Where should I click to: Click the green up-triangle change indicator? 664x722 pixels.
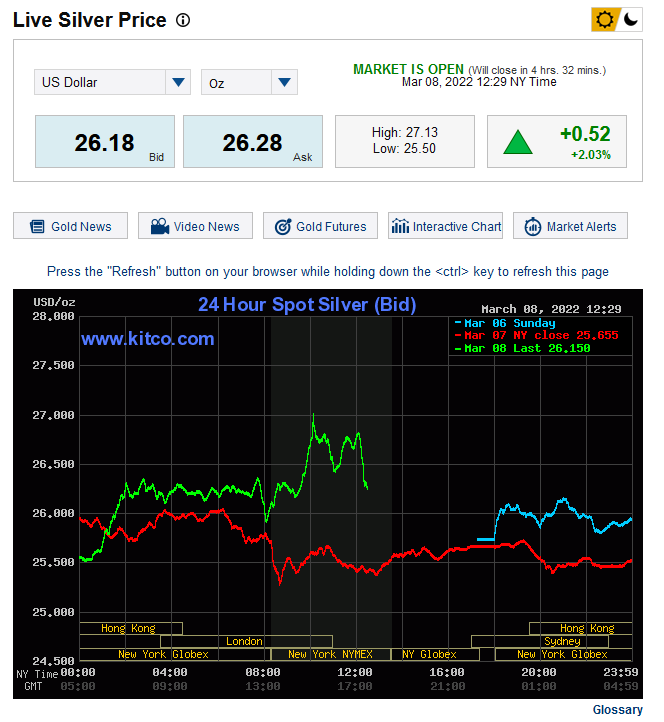(518, 142)
